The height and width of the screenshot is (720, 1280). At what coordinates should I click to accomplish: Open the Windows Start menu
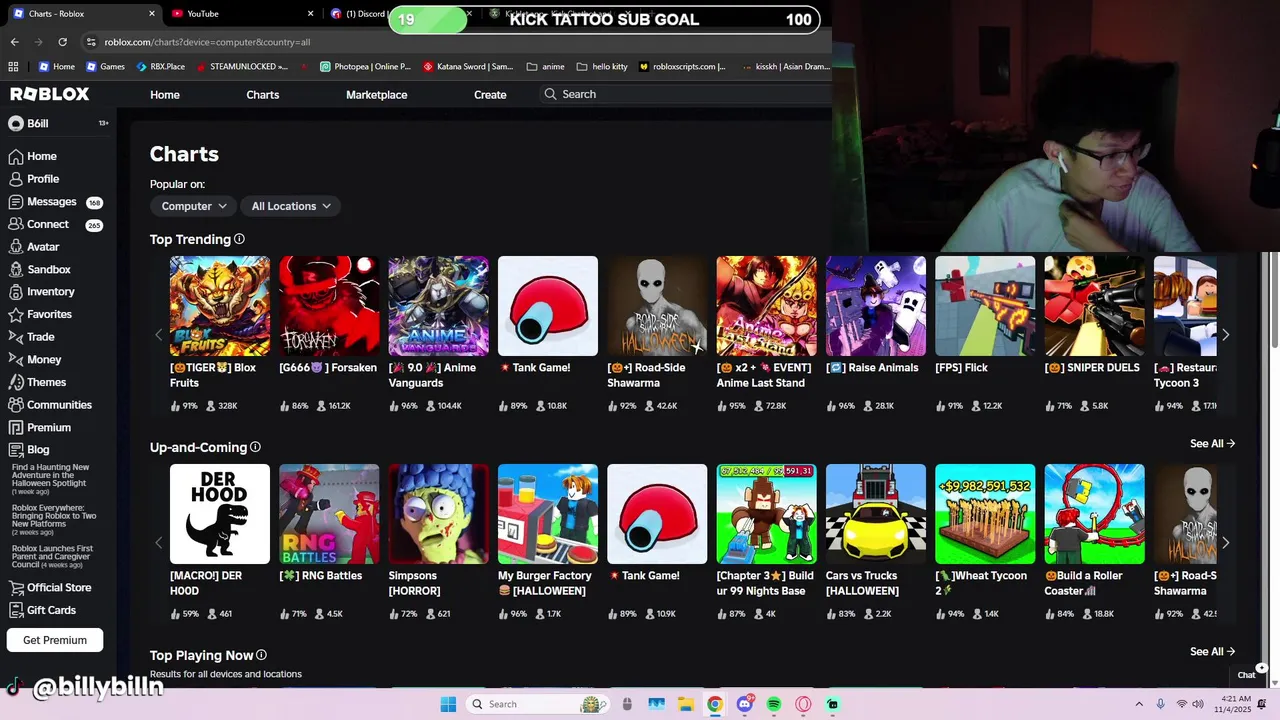[x=448, y=704]
